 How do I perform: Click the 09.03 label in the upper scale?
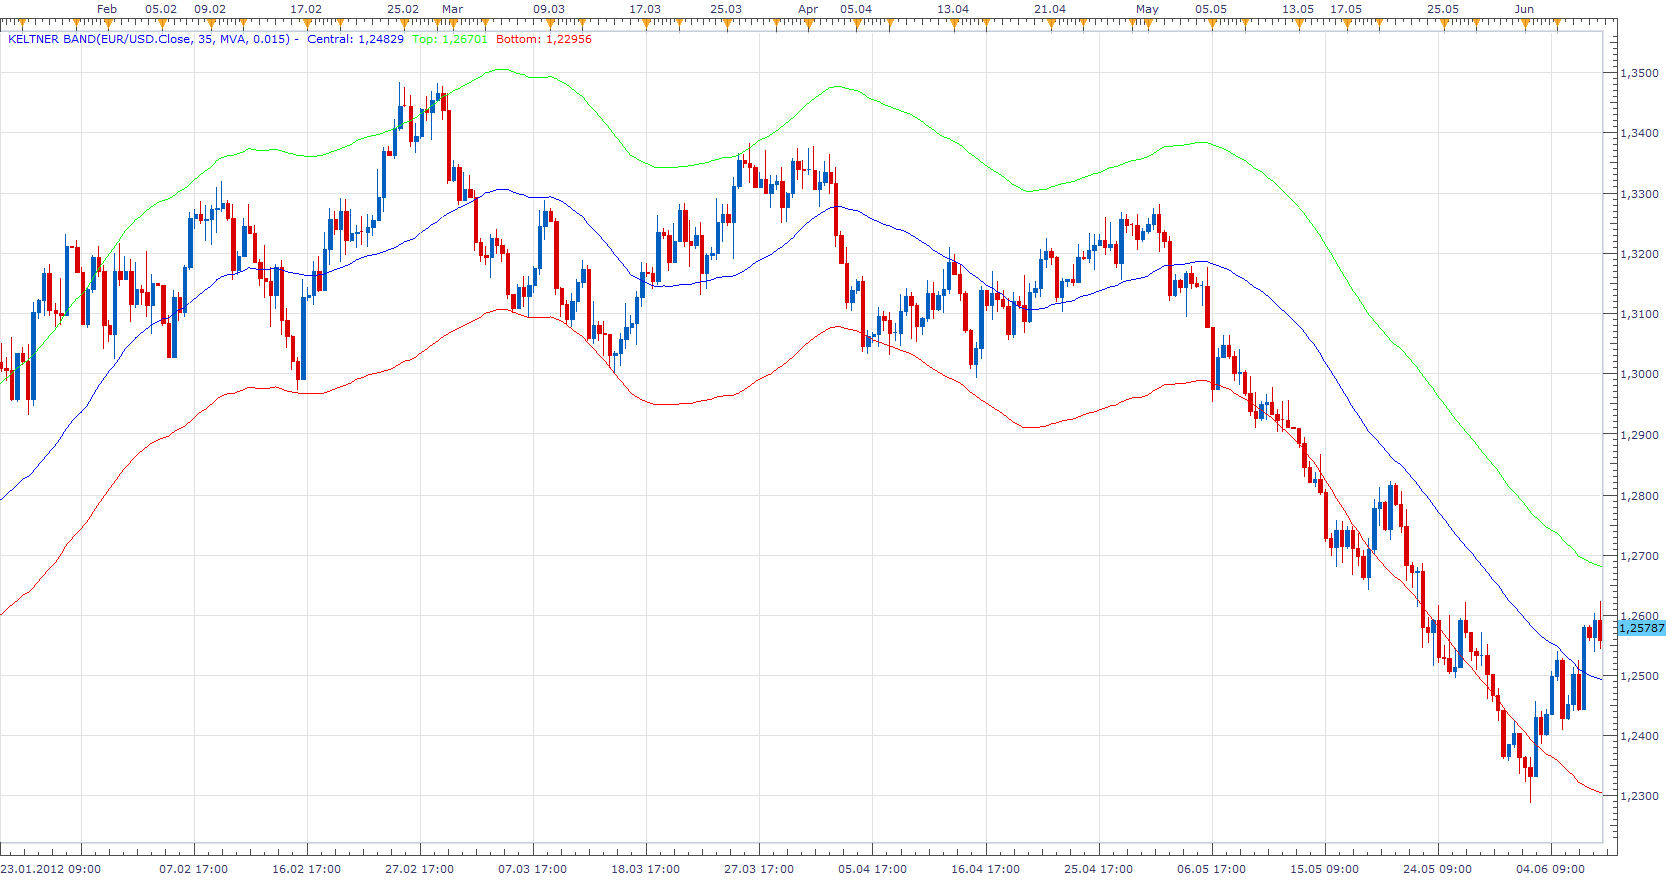coord(549,9)
